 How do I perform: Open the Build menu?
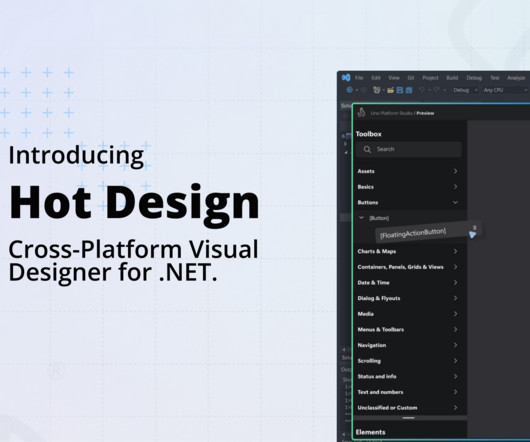coord(452,78)
